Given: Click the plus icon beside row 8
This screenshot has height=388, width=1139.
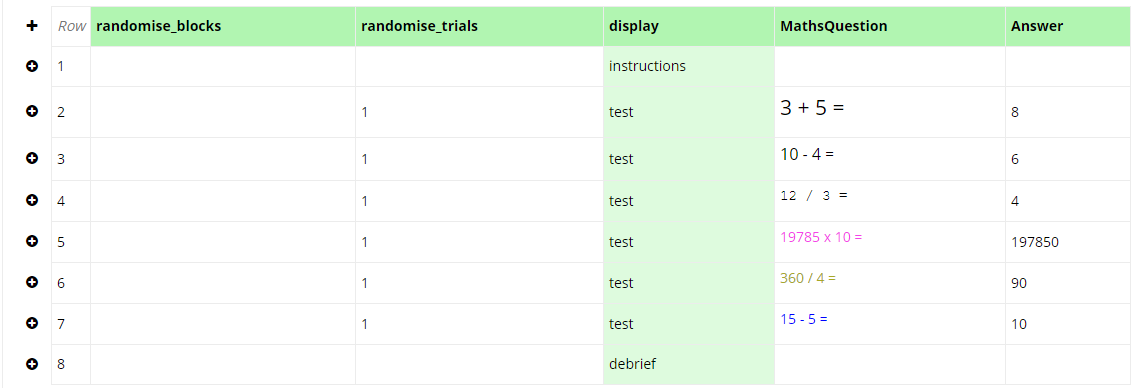Looking at the screenshot, I should (x=32, y=363).
